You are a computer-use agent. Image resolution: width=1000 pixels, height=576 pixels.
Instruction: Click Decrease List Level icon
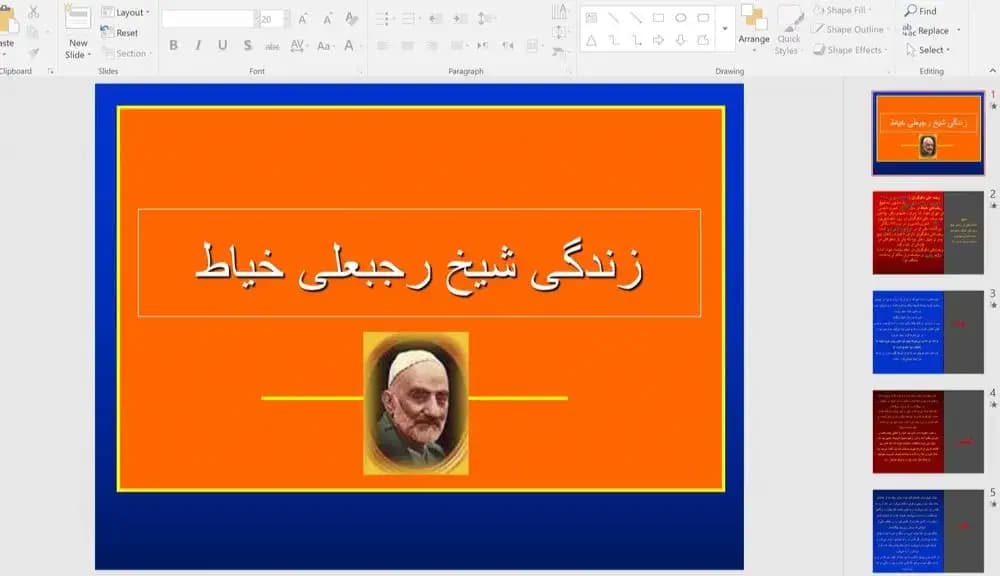coord(436,19)
